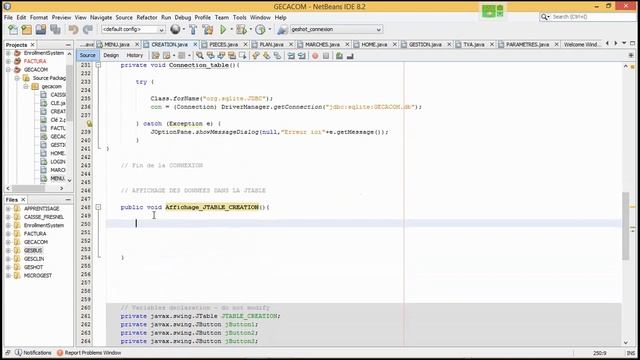640x360 pixels.
Task: Click the database connection icon beside geshot_connexion
Action: tap(282, 29)
